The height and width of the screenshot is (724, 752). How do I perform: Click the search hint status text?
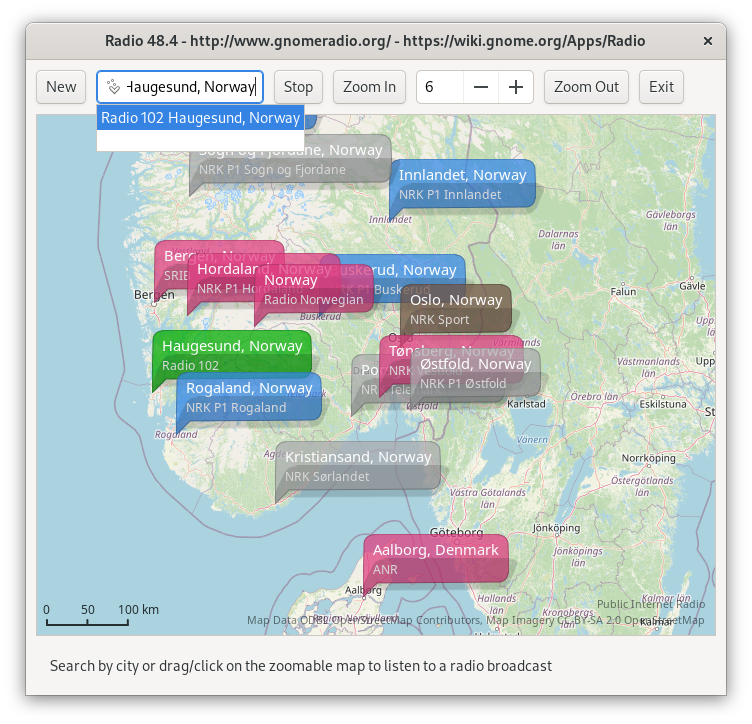(x=301, y=666)
